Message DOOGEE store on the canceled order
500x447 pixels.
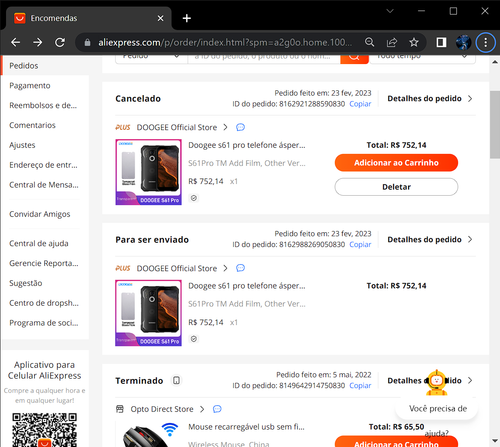tap(240, 127)
